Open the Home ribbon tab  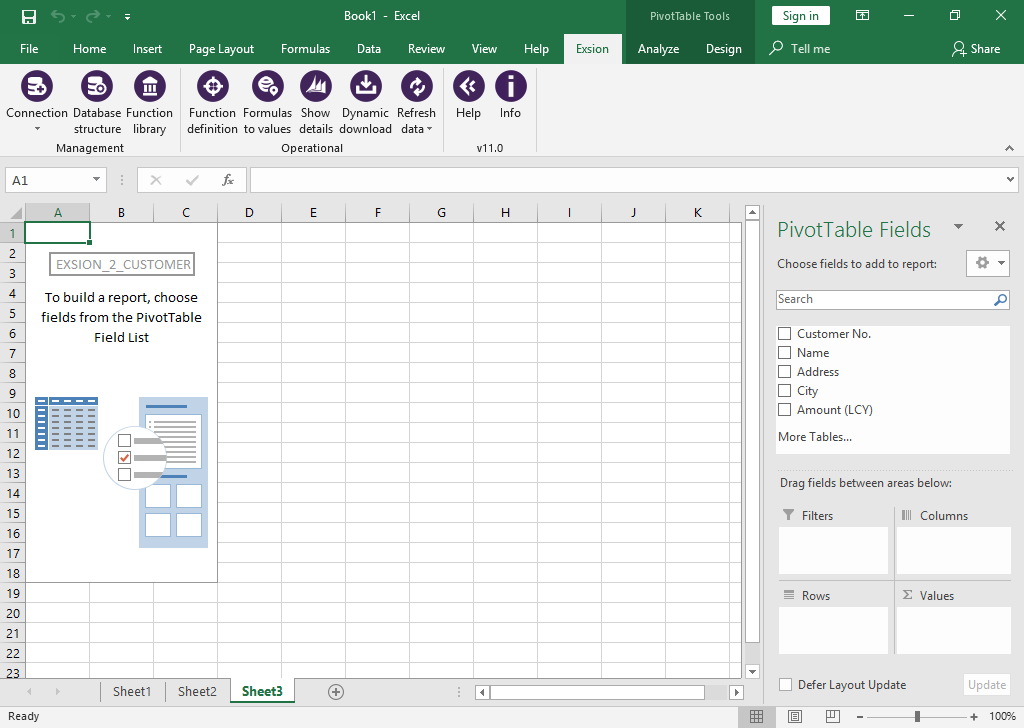point(89,49)
